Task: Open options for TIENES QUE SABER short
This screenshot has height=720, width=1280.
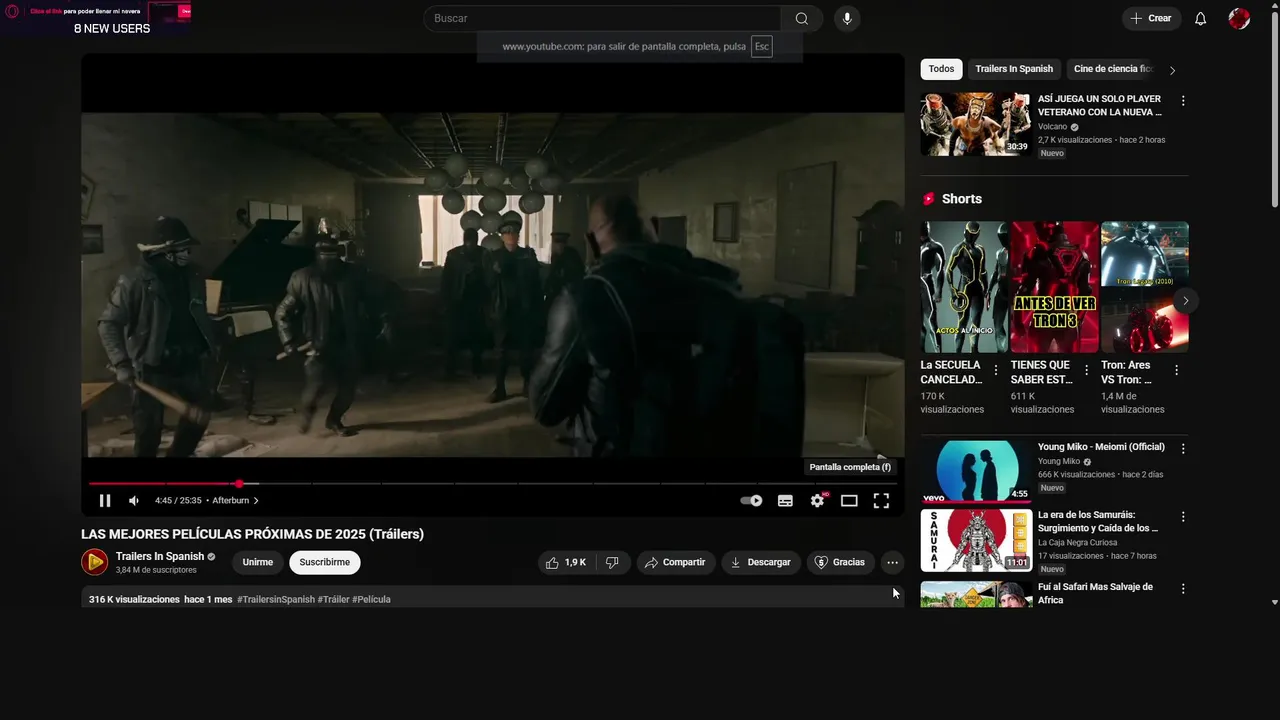Action: 1086,370
